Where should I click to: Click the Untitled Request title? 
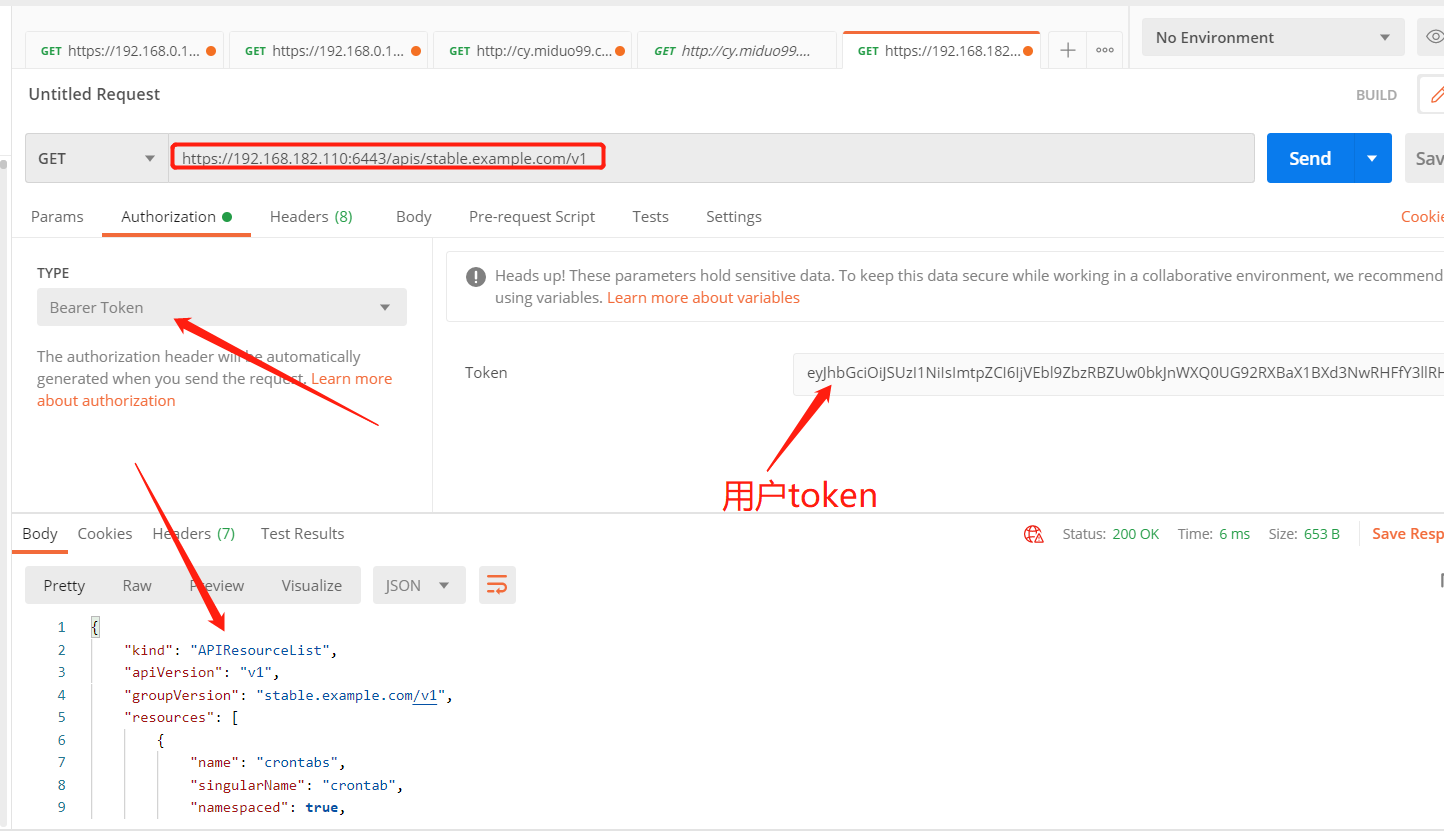(x=94, y=94)
